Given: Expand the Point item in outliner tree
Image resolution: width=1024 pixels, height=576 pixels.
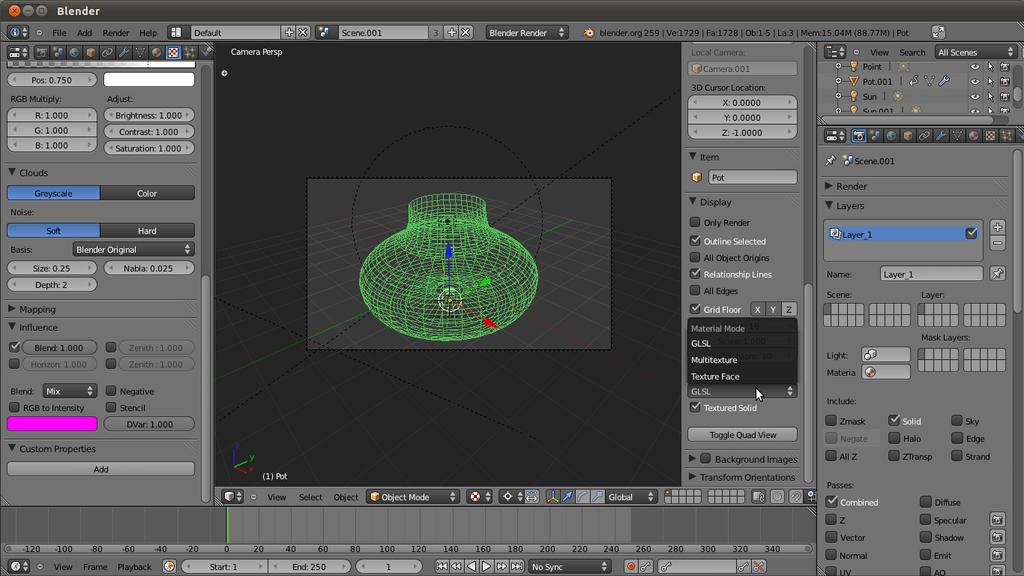Looking at the screenshot, I should (839, 67).
